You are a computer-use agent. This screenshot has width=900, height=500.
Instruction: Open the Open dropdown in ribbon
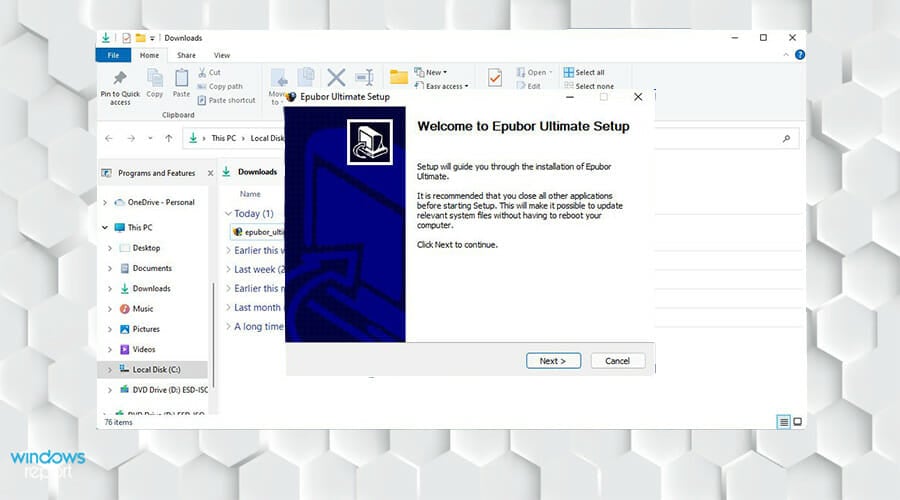pyautogui.click(x=534, y=72)
